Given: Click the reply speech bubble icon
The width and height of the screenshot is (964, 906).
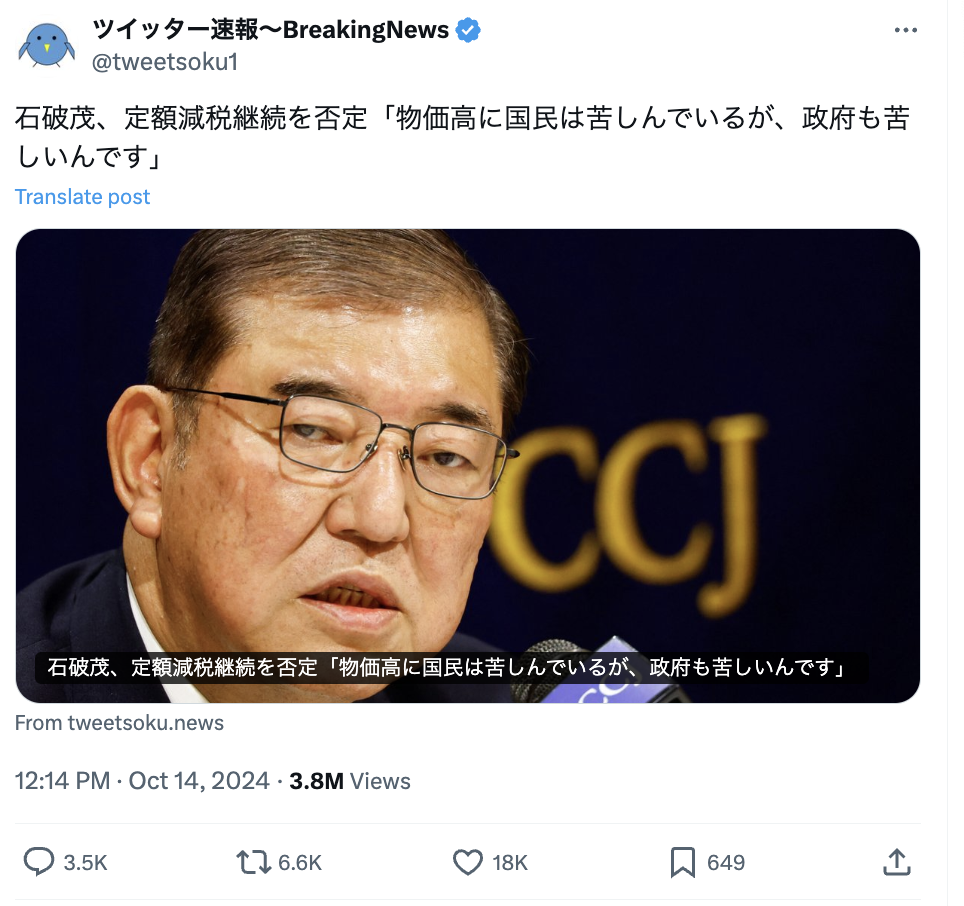Looking at the screenshot, I should tap(39, 862).
